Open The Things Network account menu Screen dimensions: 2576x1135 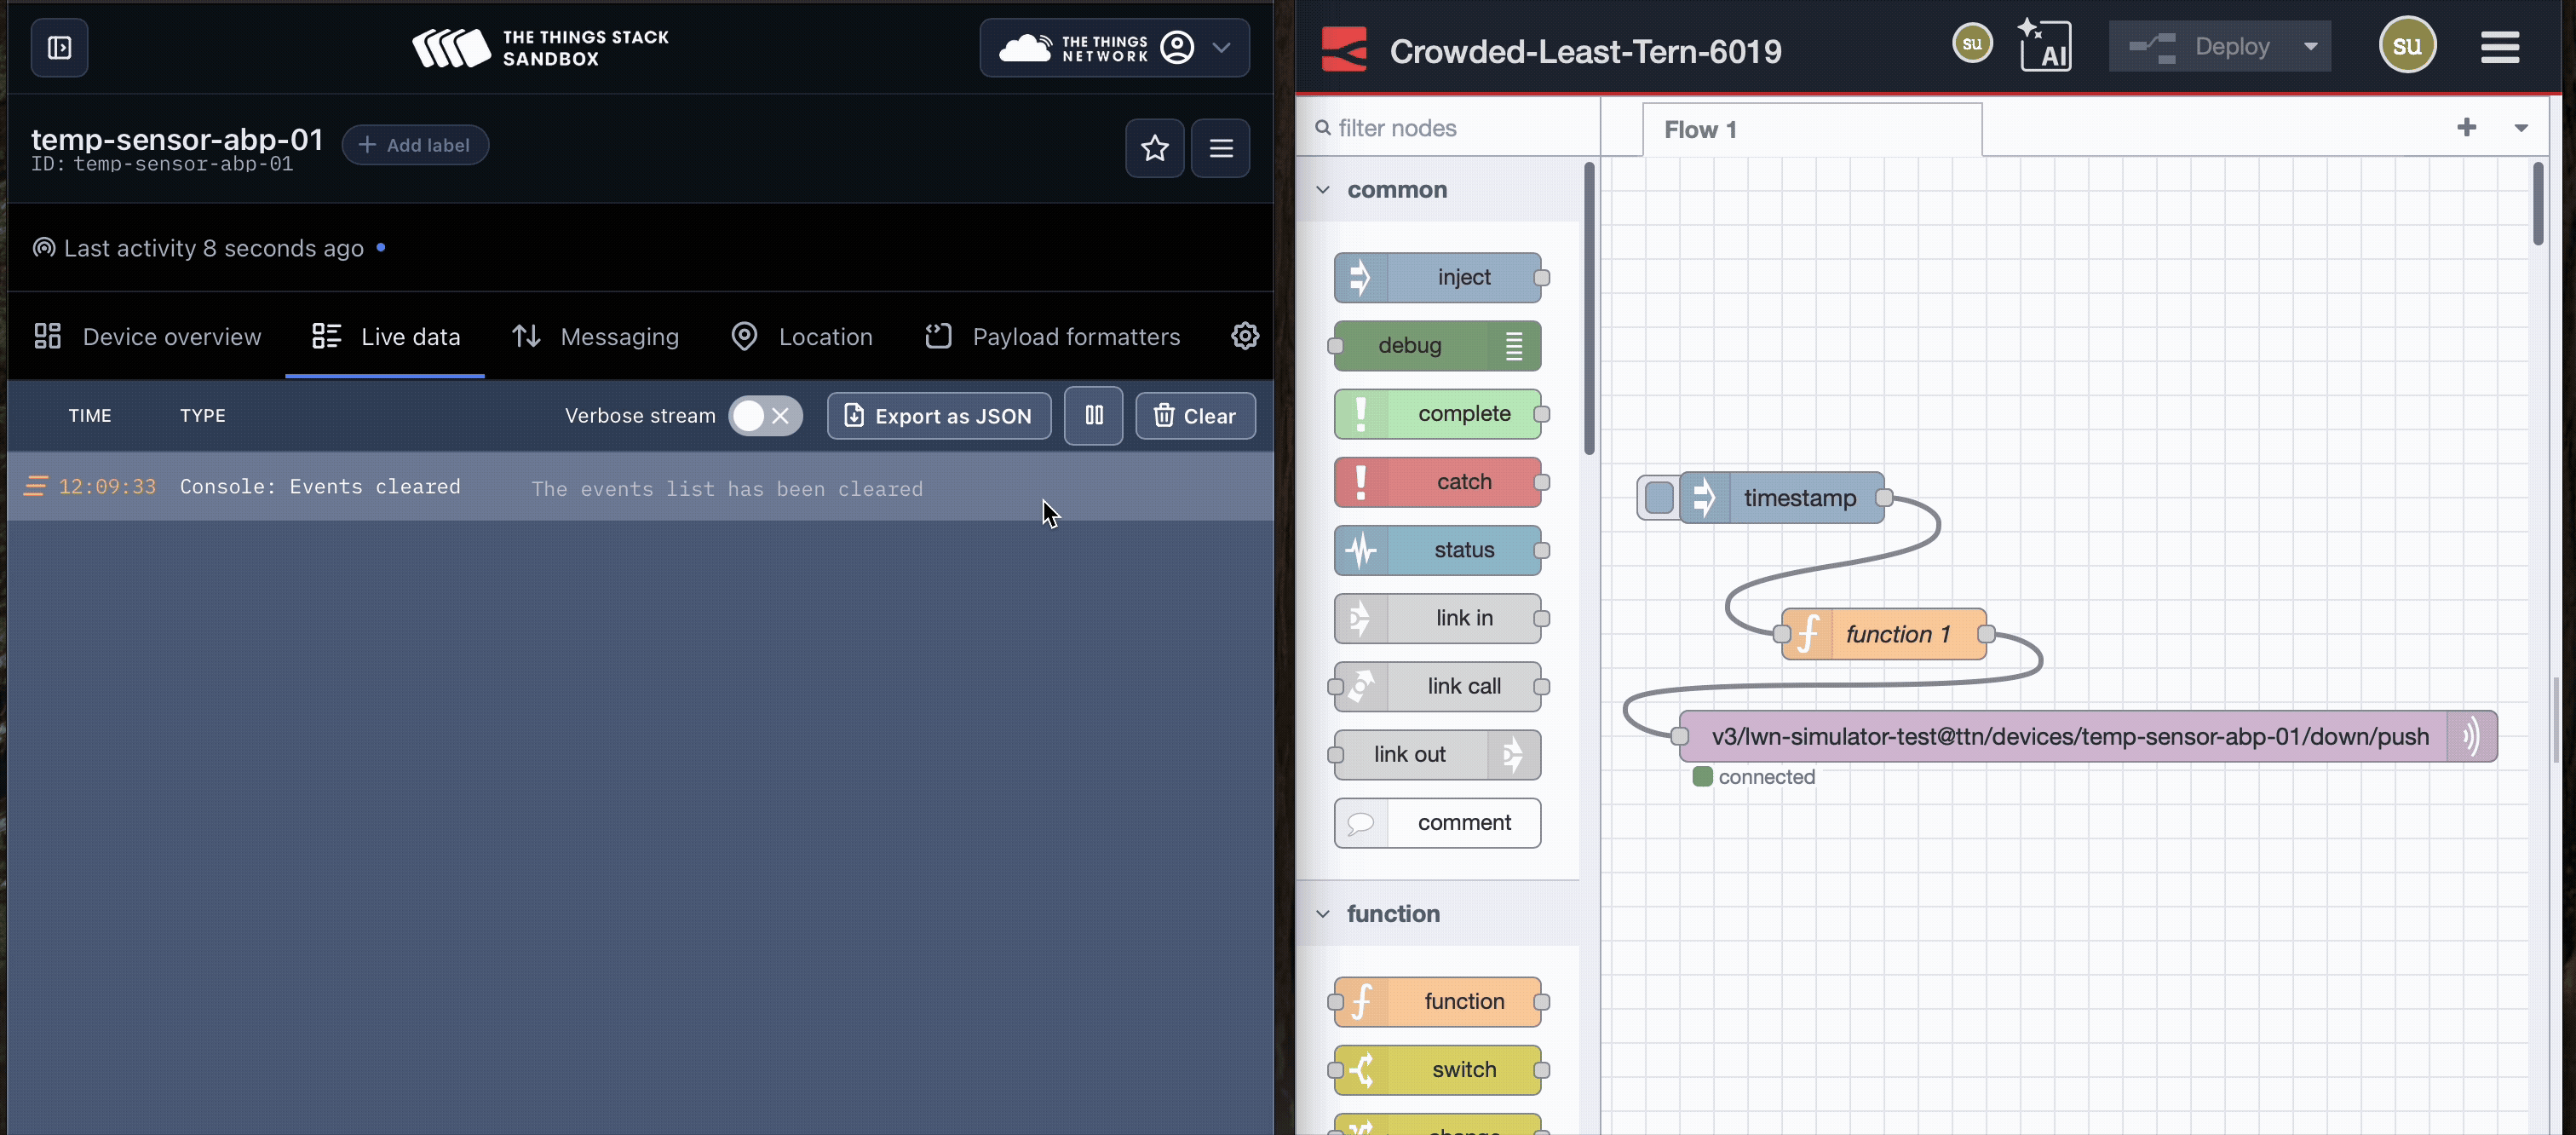click(x=1113, y=47)
